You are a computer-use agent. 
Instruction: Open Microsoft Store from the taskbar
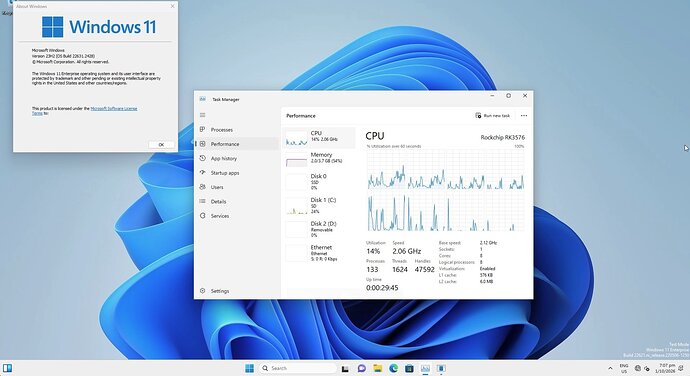coord(409,368)
